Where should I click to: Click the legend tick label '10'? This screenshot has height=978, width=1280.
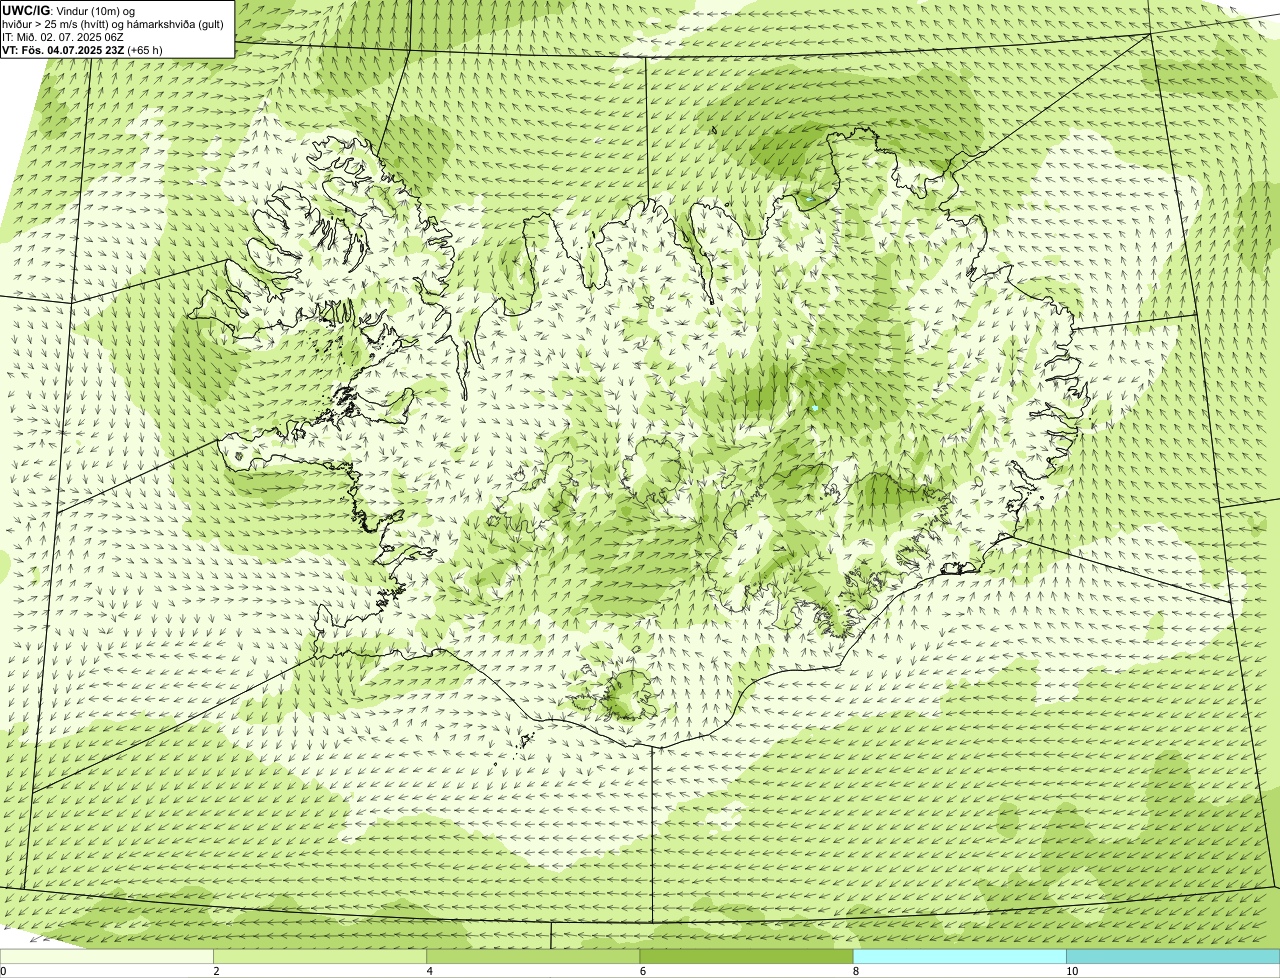1071,971
